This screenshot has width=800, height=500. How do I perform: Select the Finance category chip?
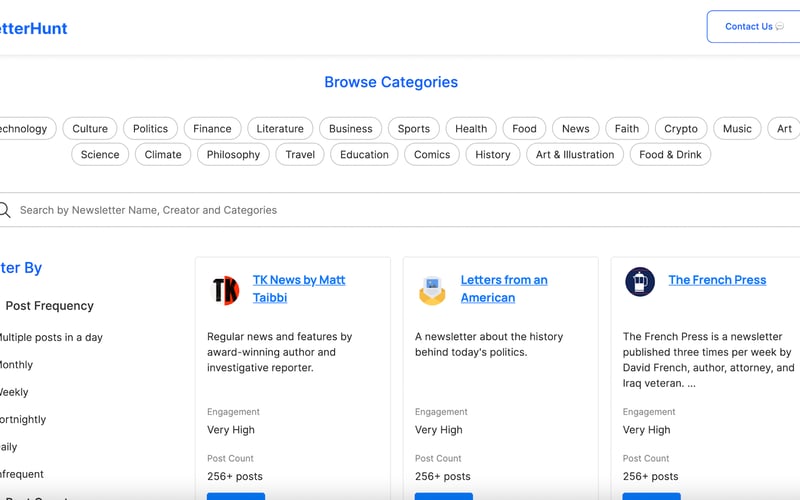click(x=212, y=129)
